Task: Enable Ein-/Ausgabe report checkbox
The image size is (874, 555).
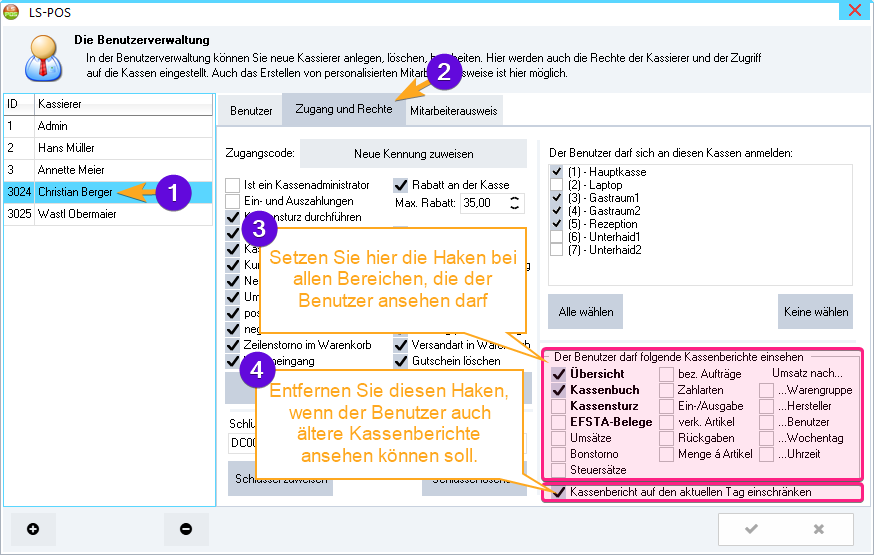Action: point(667,406)
